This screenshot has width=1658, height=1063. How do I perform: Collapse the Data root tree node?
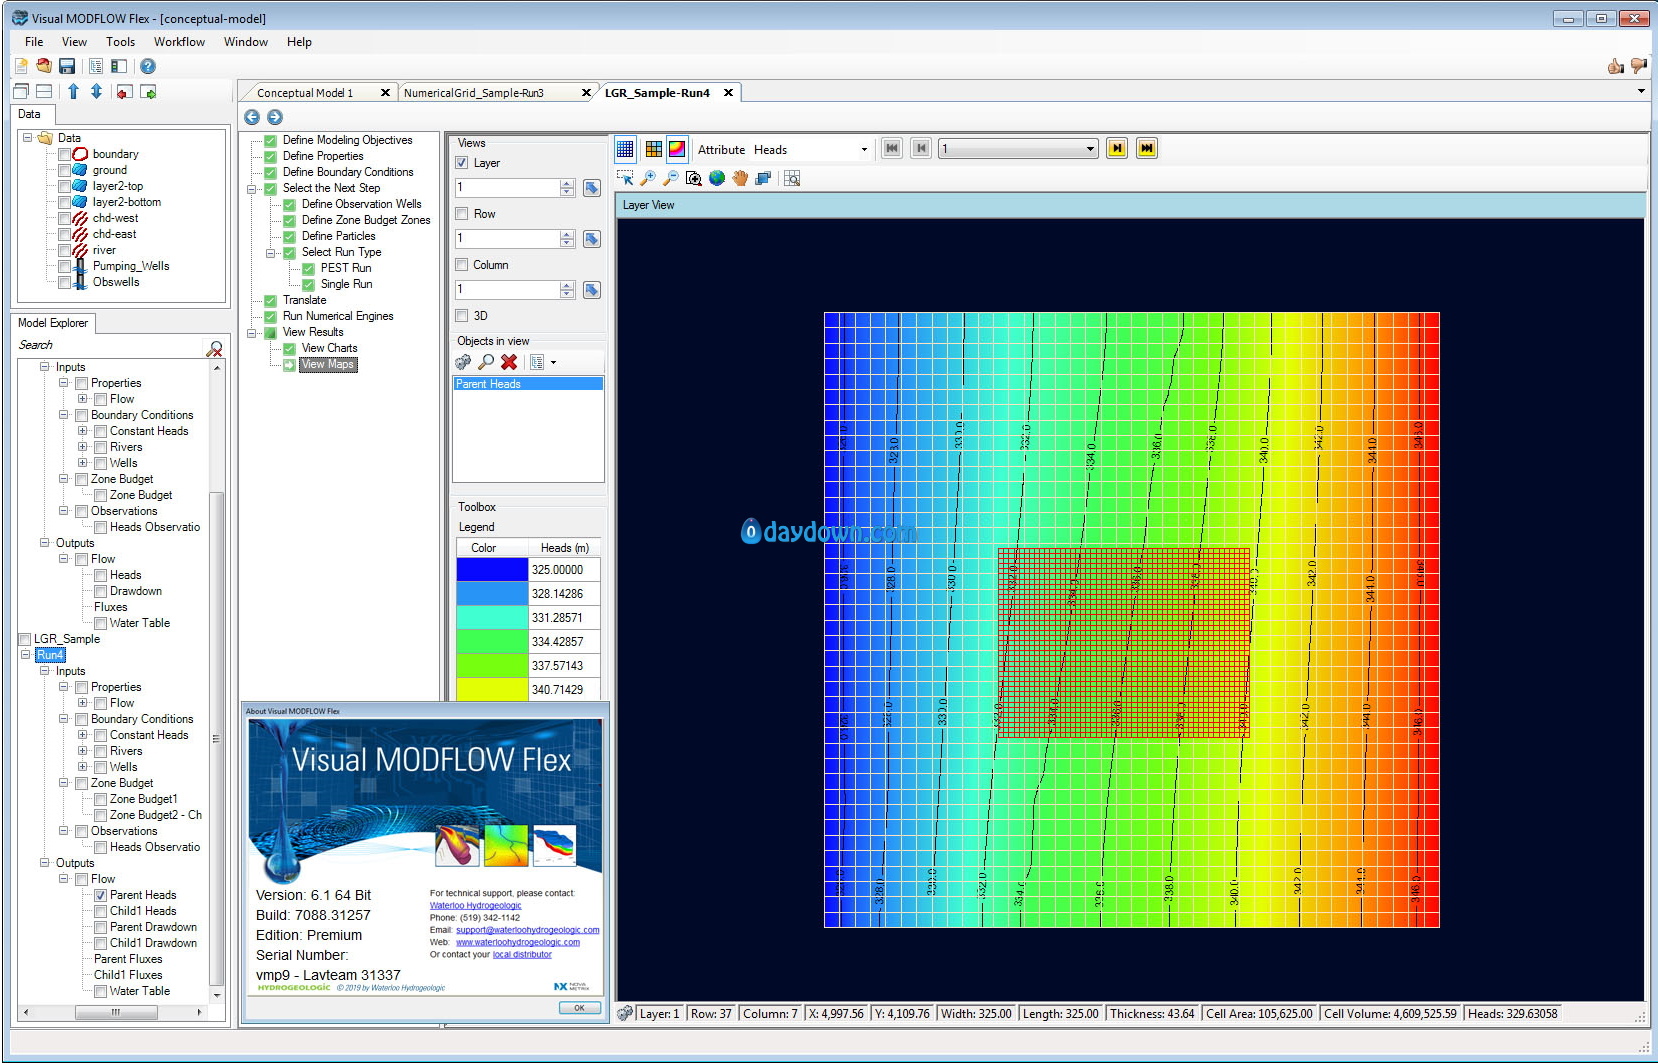point(28,138)
